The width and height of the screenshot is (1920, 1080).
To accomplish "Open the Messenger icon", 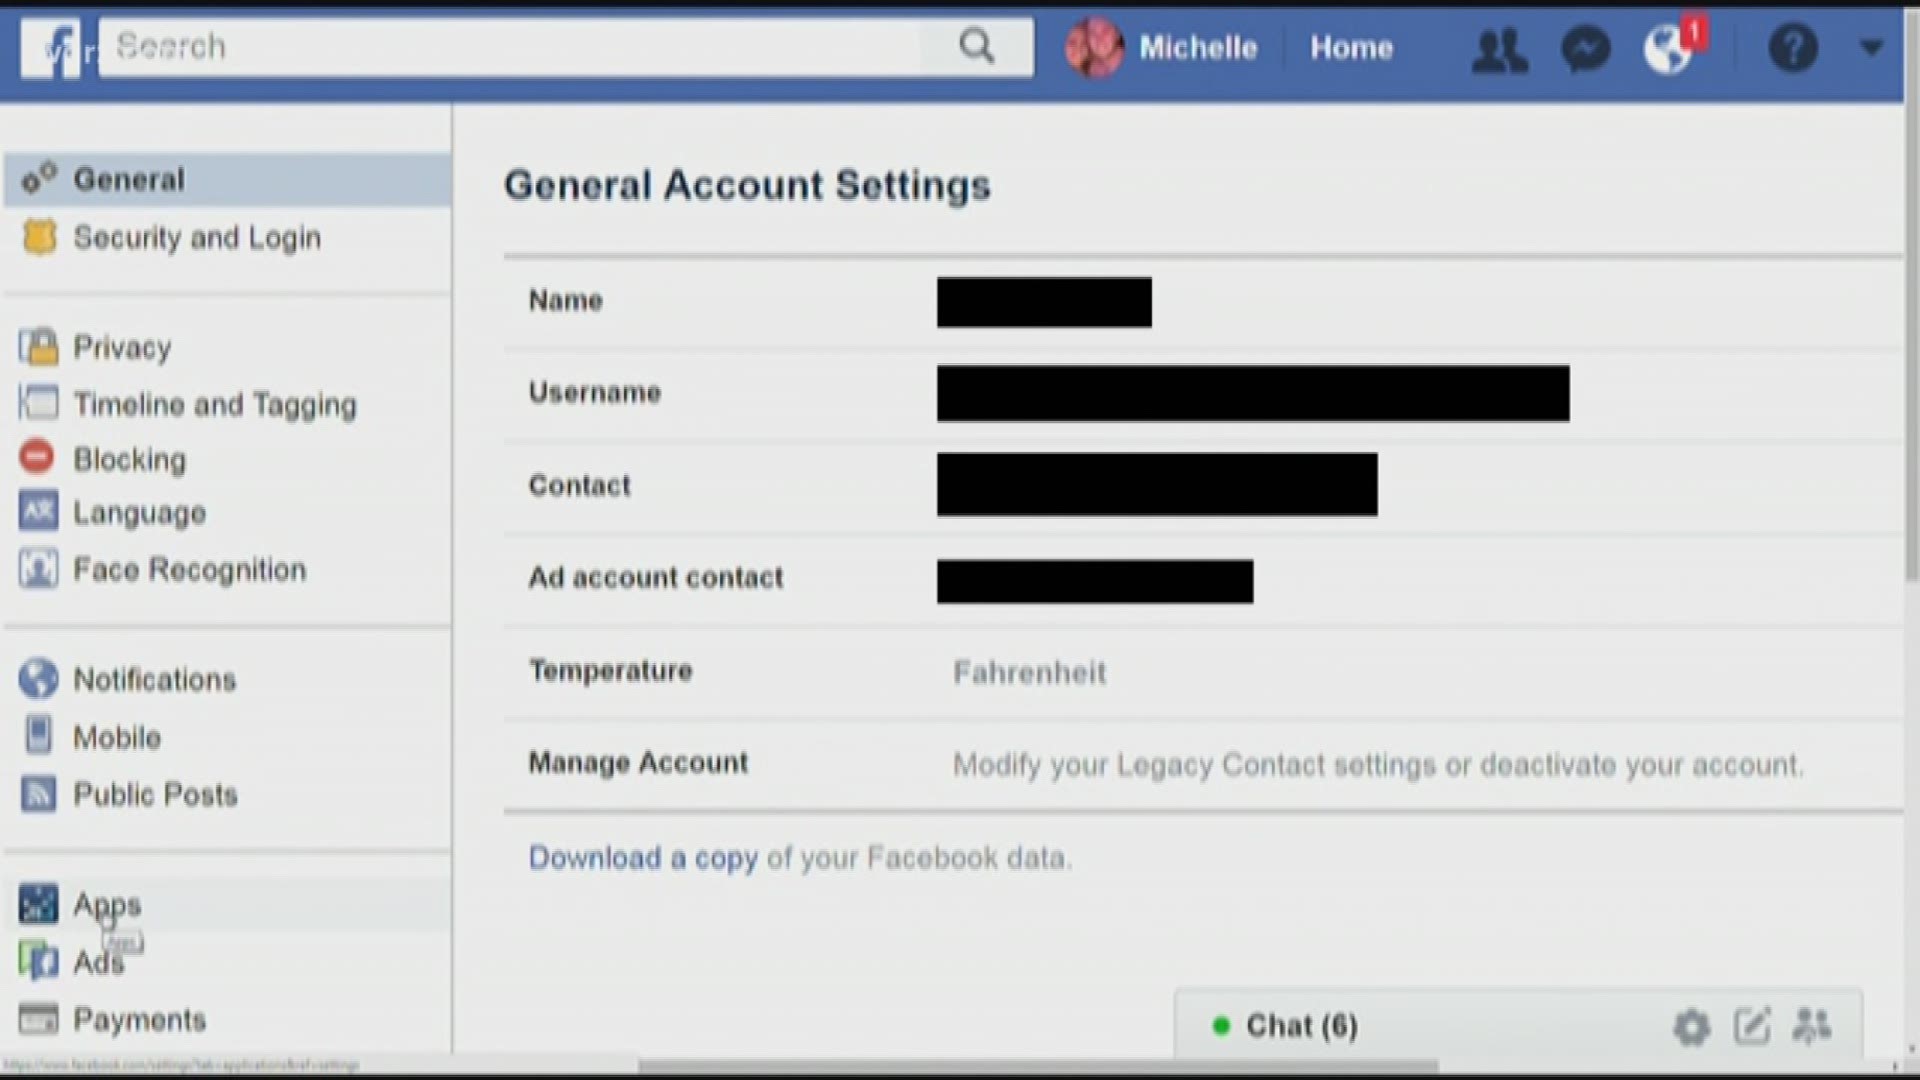I will (1585, 48).
